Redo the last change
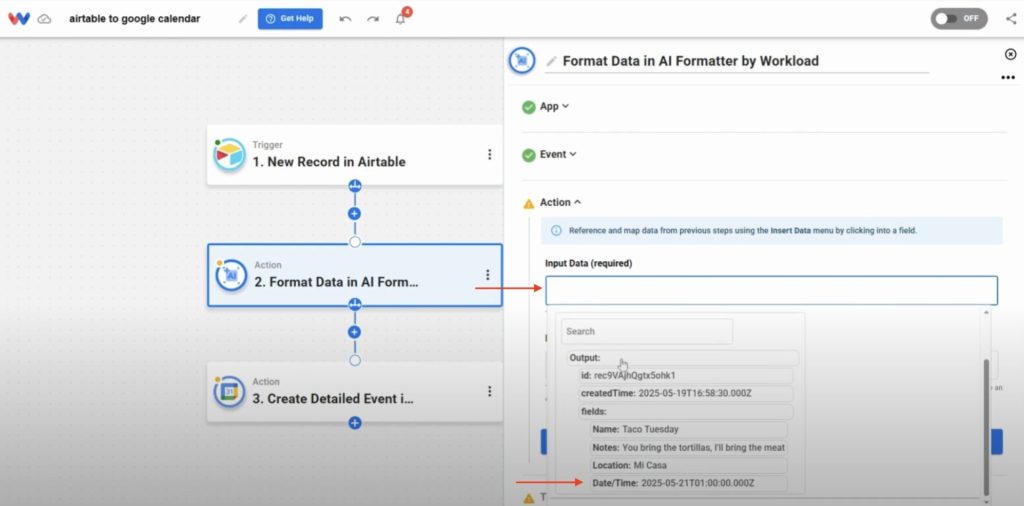 point(373,19)
